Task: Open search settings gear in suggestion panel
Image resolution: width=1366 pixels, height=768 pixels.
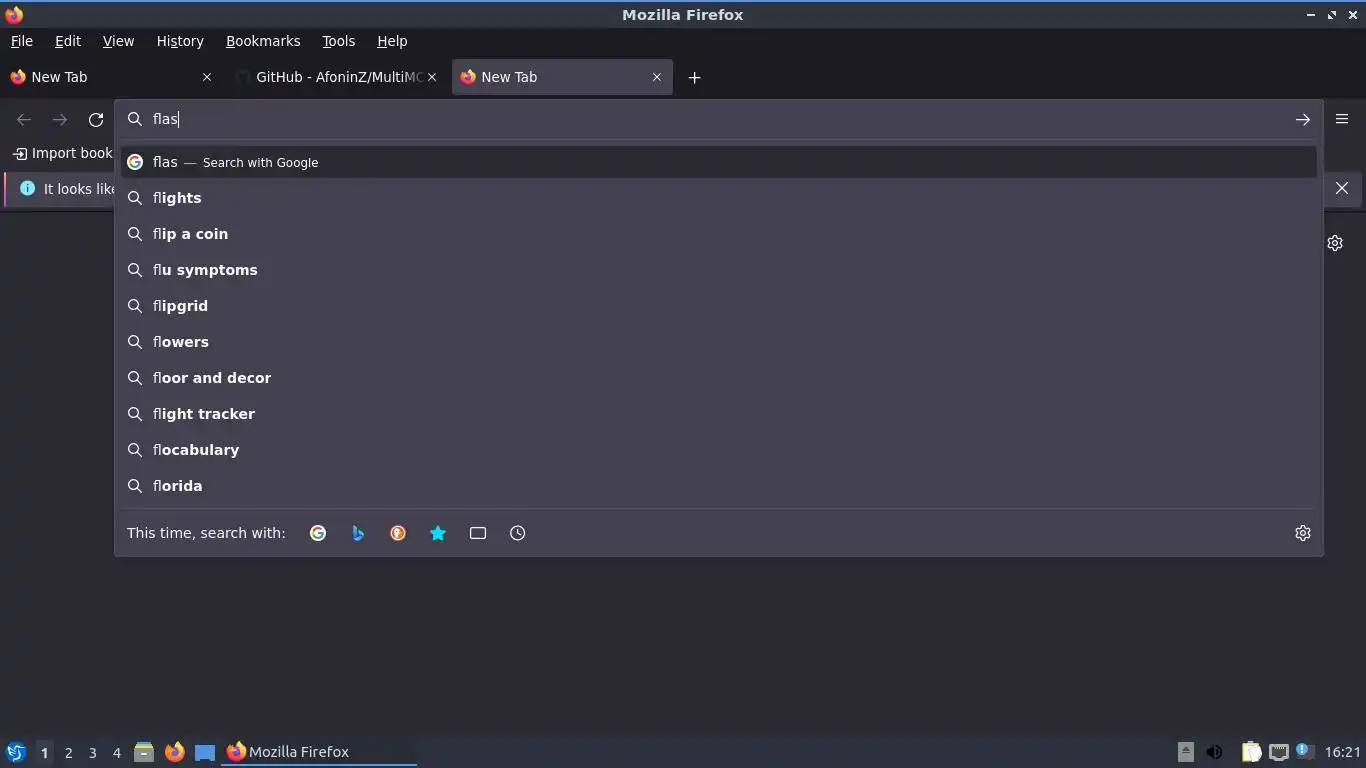Action: tap(1302, 533)
